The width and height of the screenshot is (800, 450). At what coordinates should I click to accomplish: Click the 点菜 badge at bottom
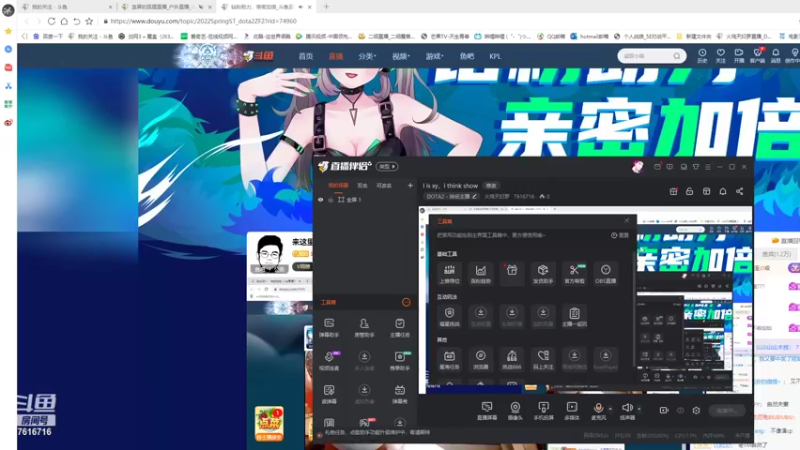(269, 423)
